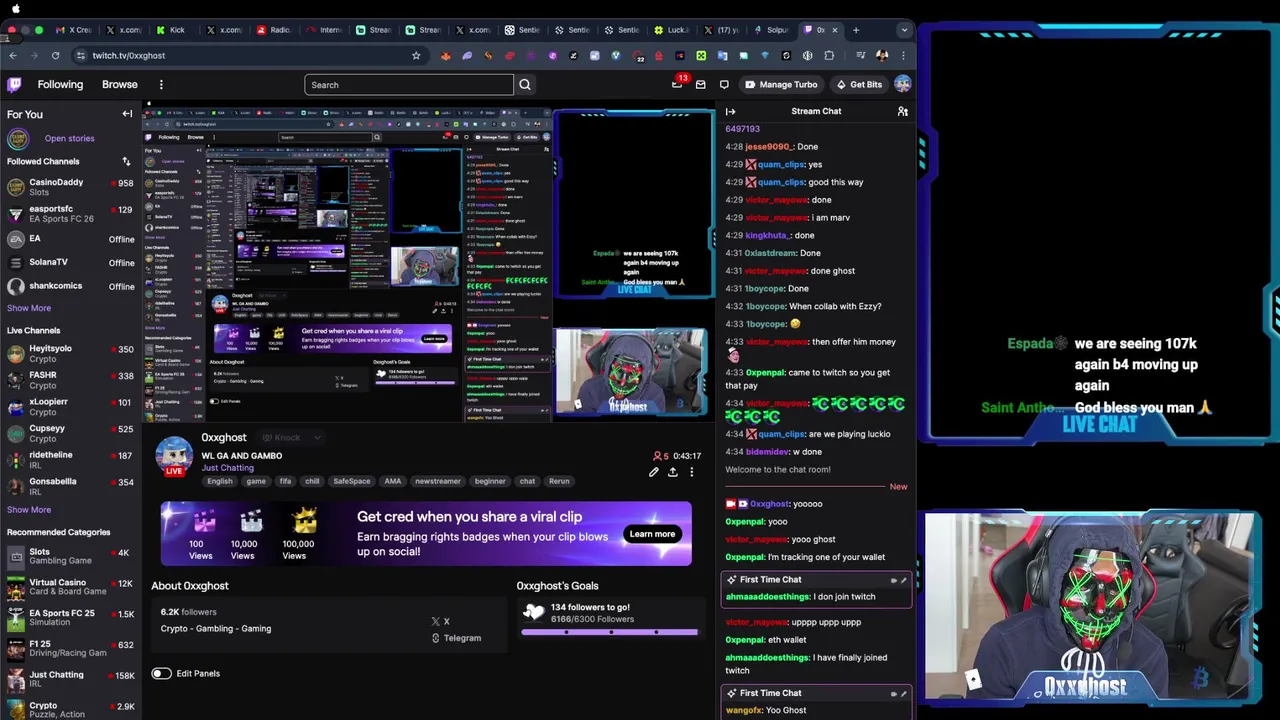Reload the page in Chrome
Viewport: 1280px width, 720px height.
pyautogui.click(x=55, y=56)
